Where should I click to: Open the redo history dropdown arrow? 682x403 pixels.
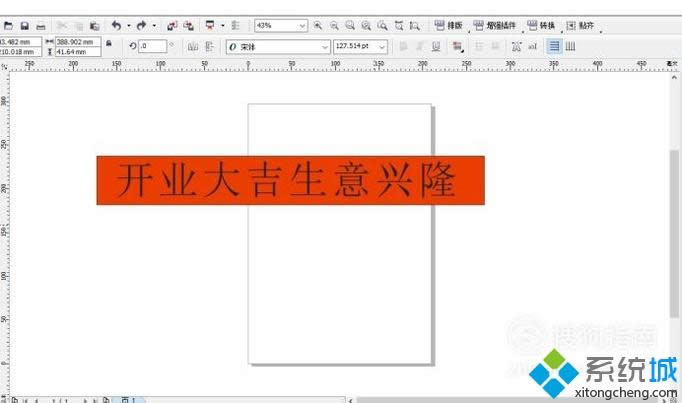tap(154, 26)
